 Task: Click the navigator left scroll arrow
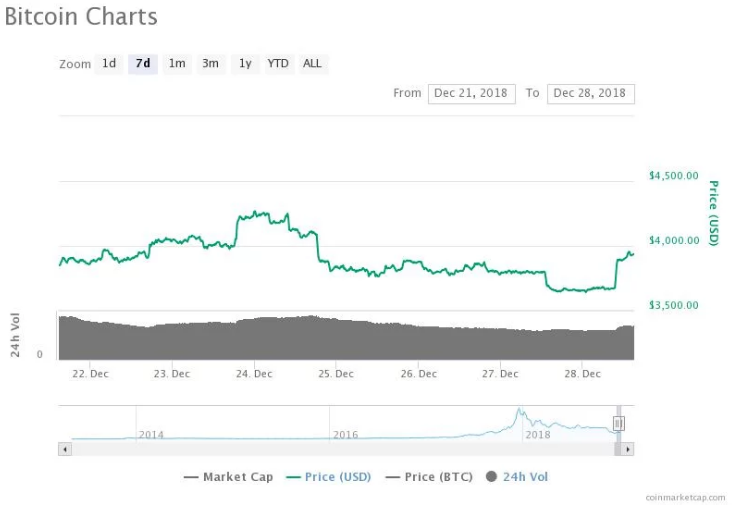point(65,449)
